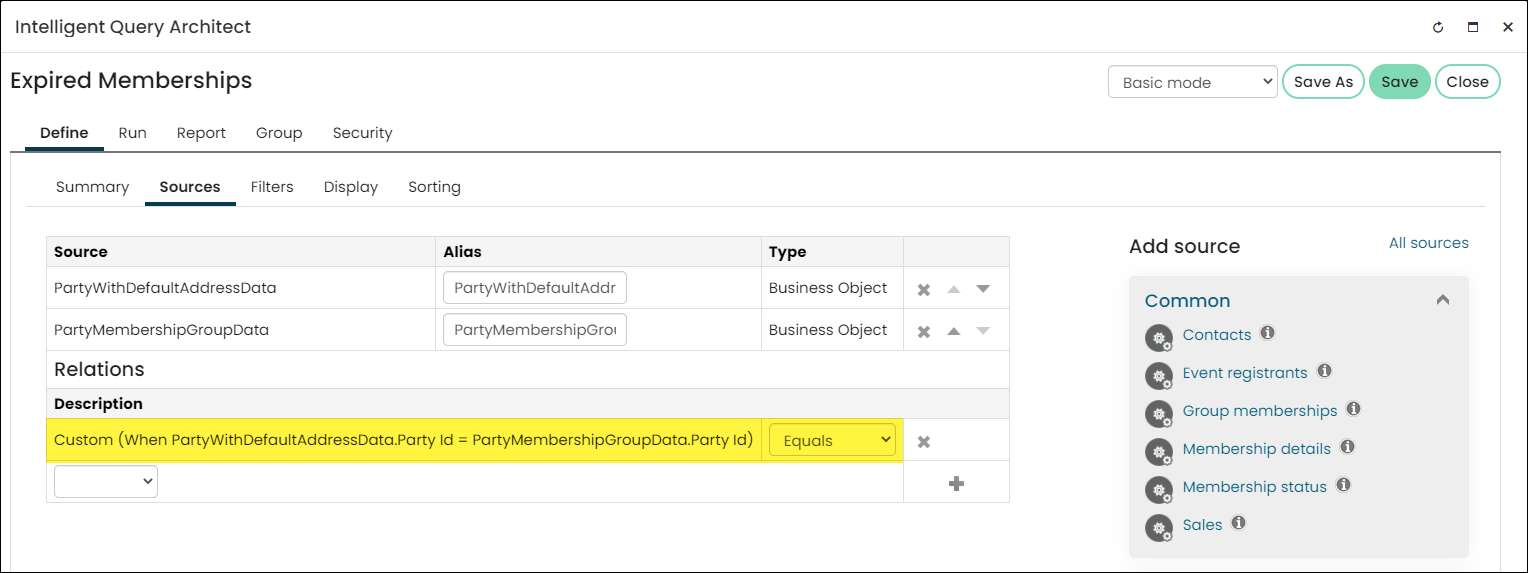The height and width of the screenshot is (573, 1528).
Task: Add the Membership details source
Action: tap(1256, 449)
